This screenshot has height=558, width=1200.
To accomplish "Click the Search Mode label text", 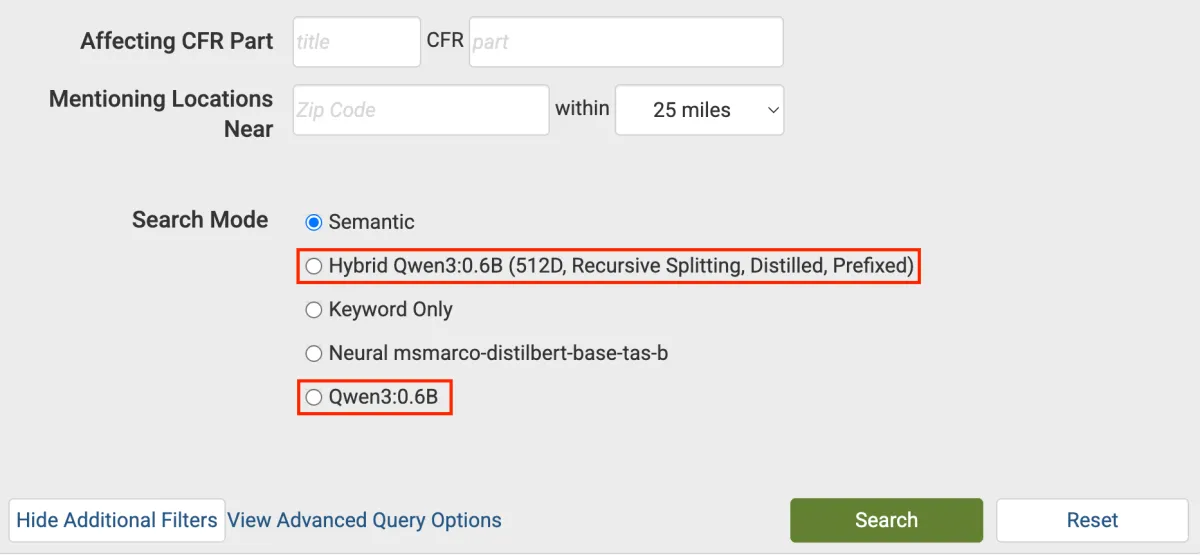I will pos(200,220).
